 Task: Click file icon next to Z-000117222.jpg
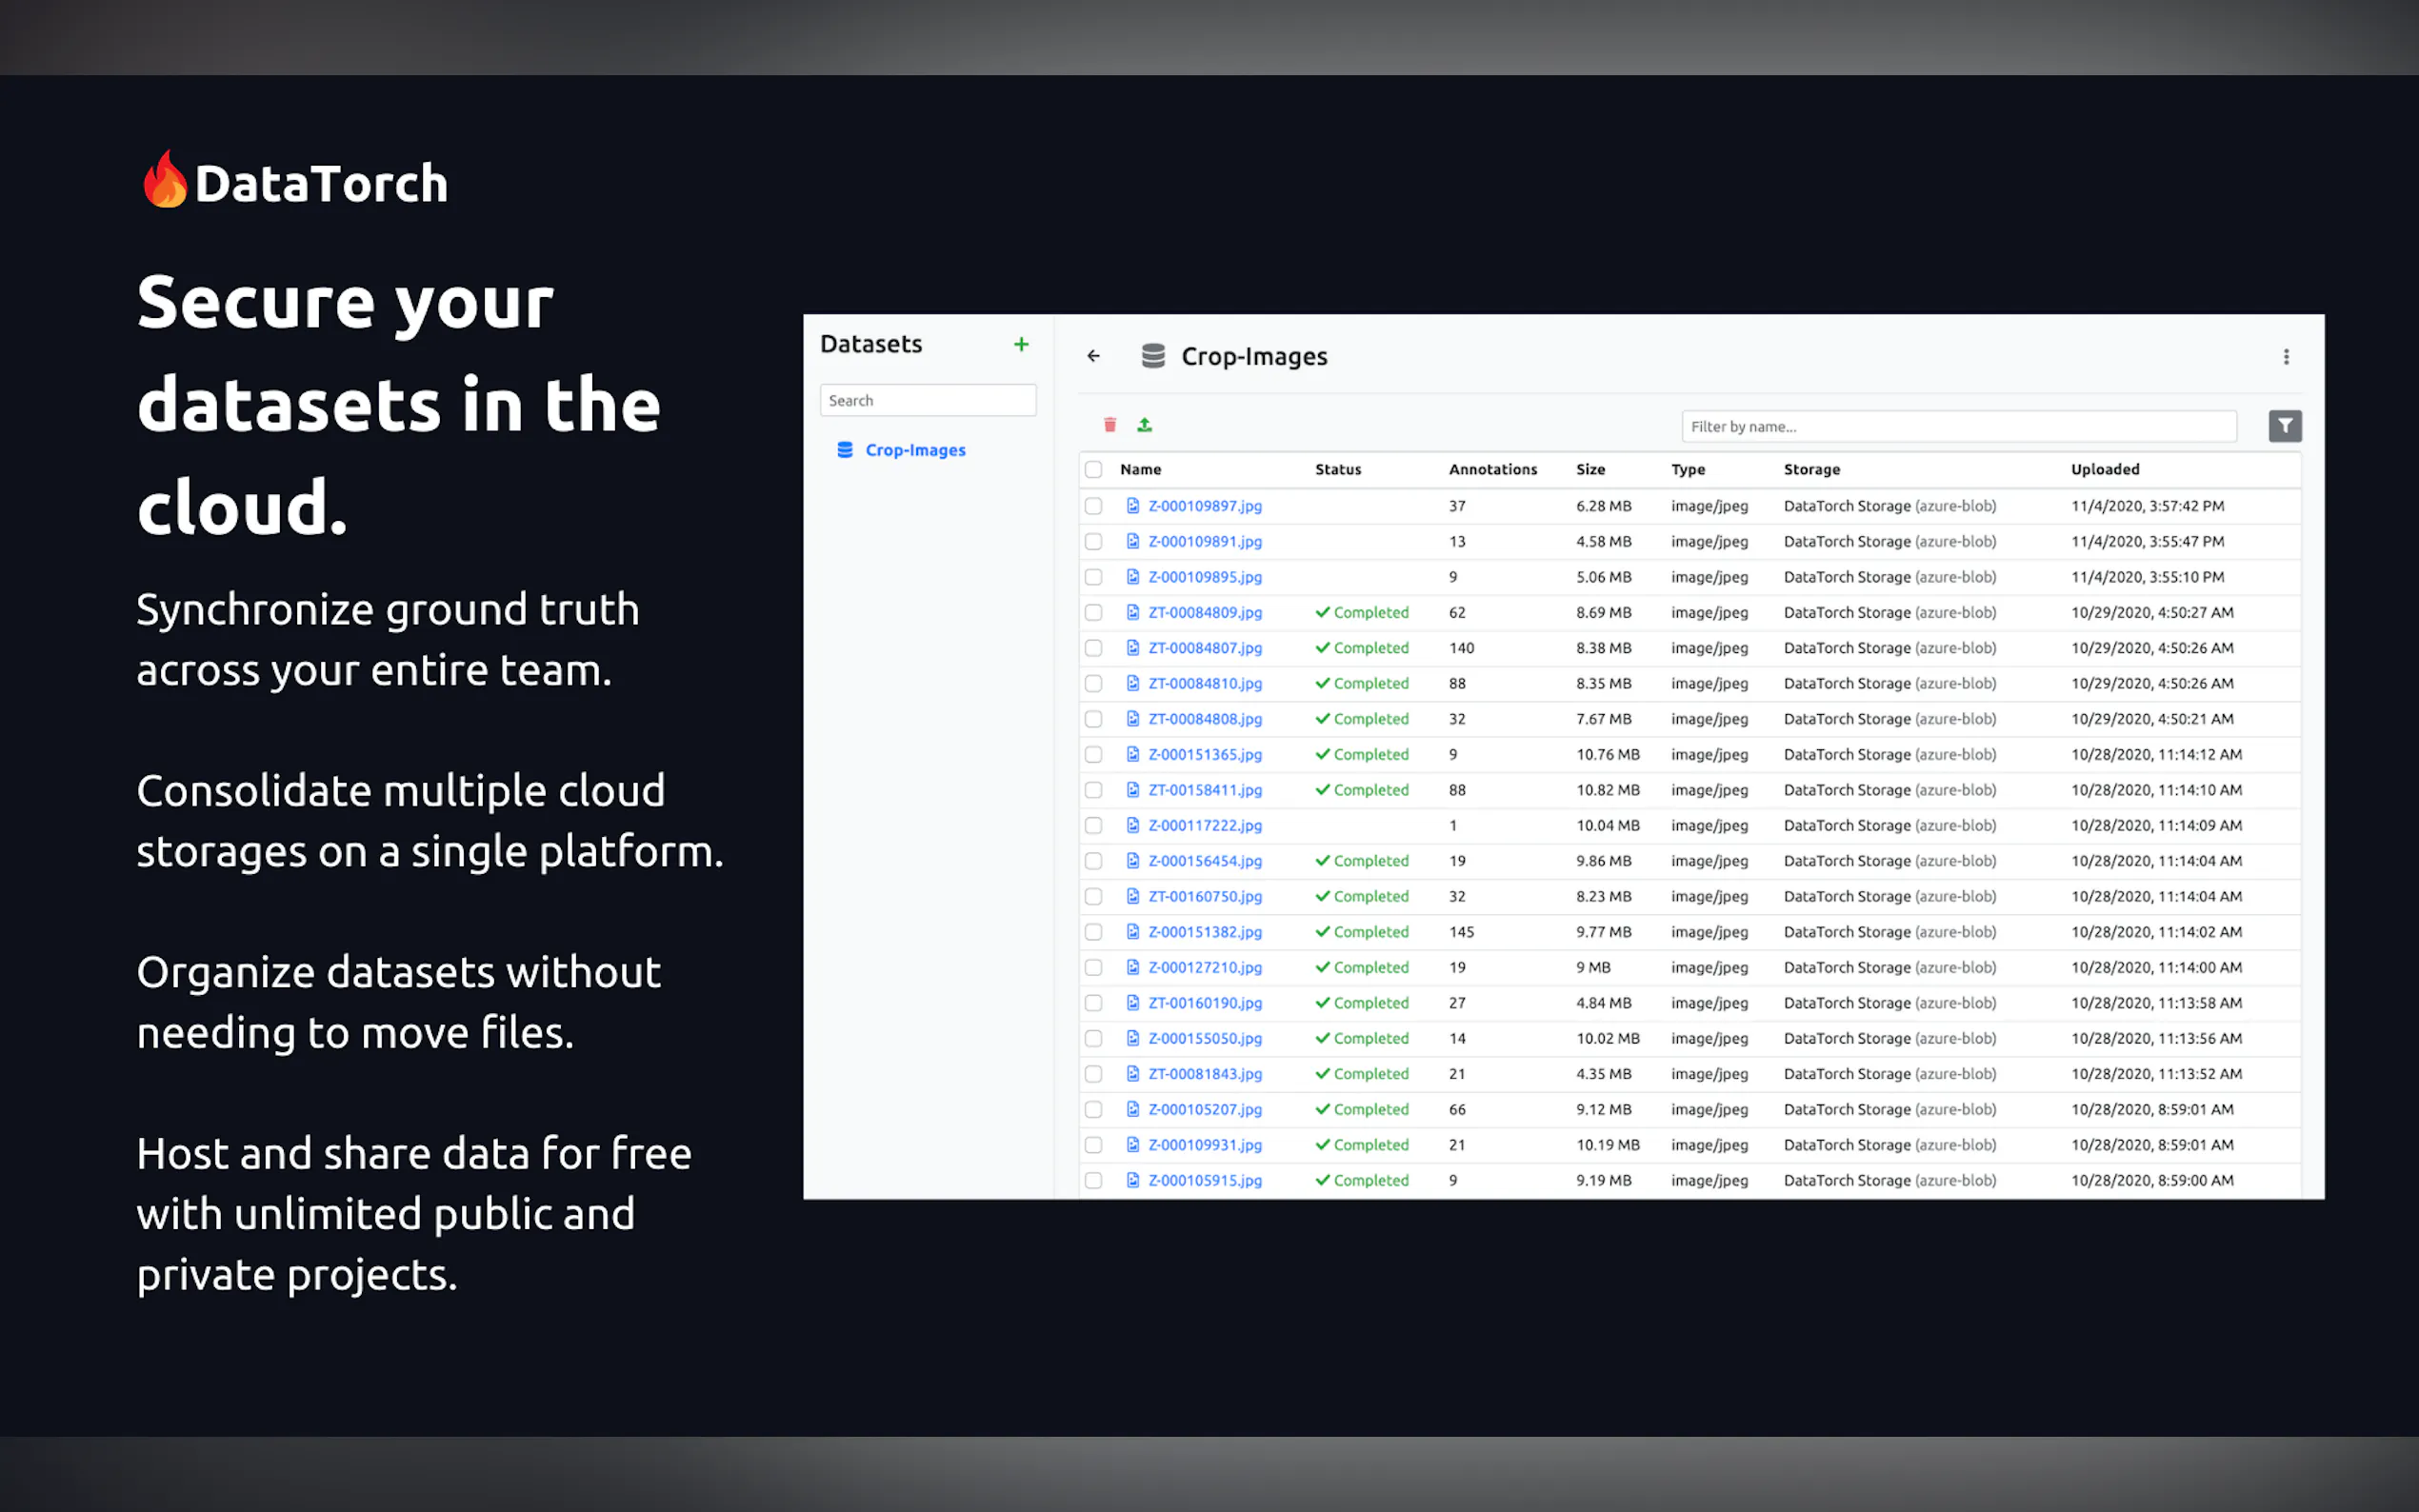point(1133,825)
